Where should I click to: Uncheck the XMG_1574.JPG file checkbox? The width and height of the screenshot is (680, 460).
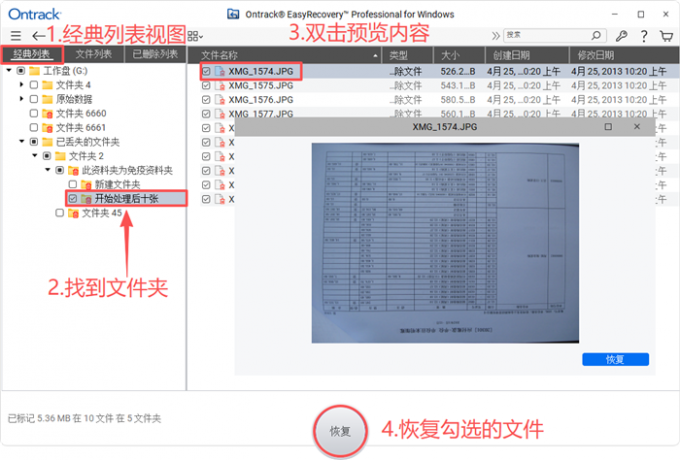tap(206, 72)
